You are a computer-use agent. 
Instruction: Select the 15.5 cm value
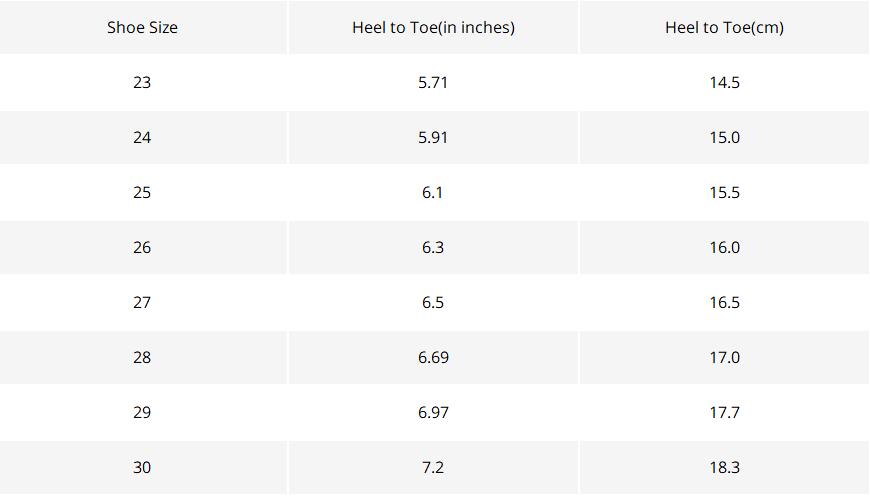(724, 192)
